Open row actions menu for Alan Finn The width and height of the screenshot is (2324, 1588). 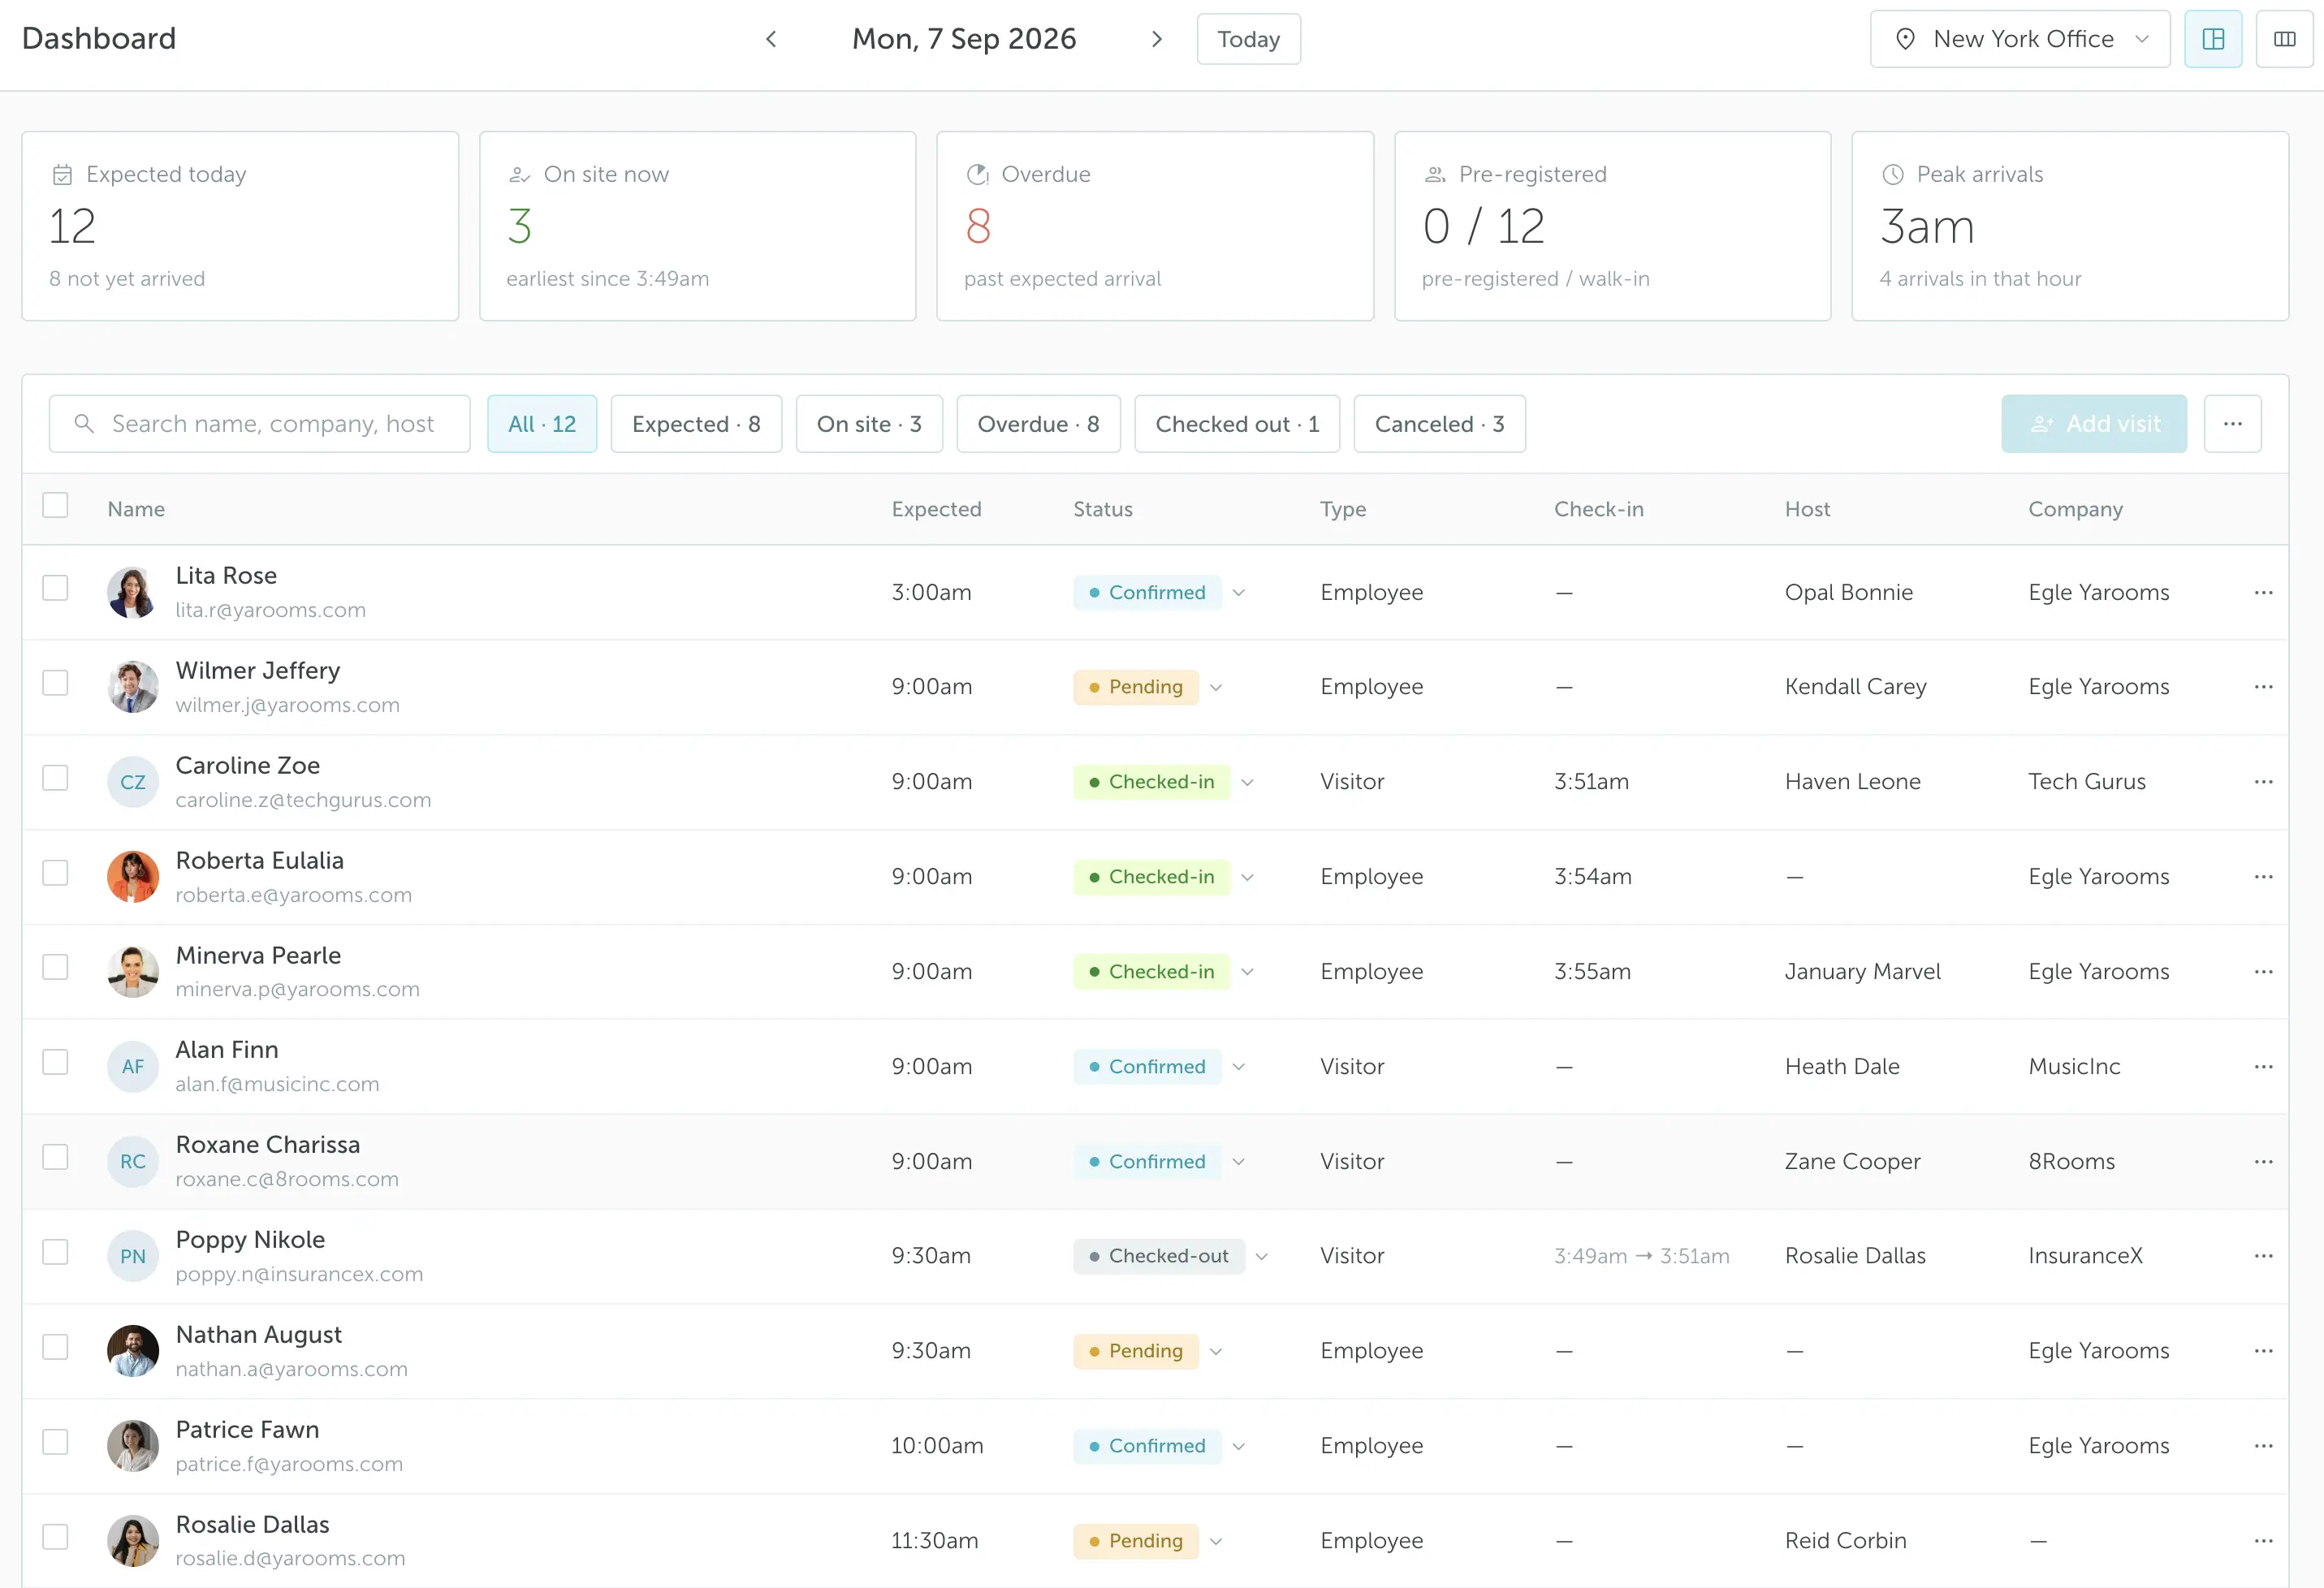tap(2264, 1067)
